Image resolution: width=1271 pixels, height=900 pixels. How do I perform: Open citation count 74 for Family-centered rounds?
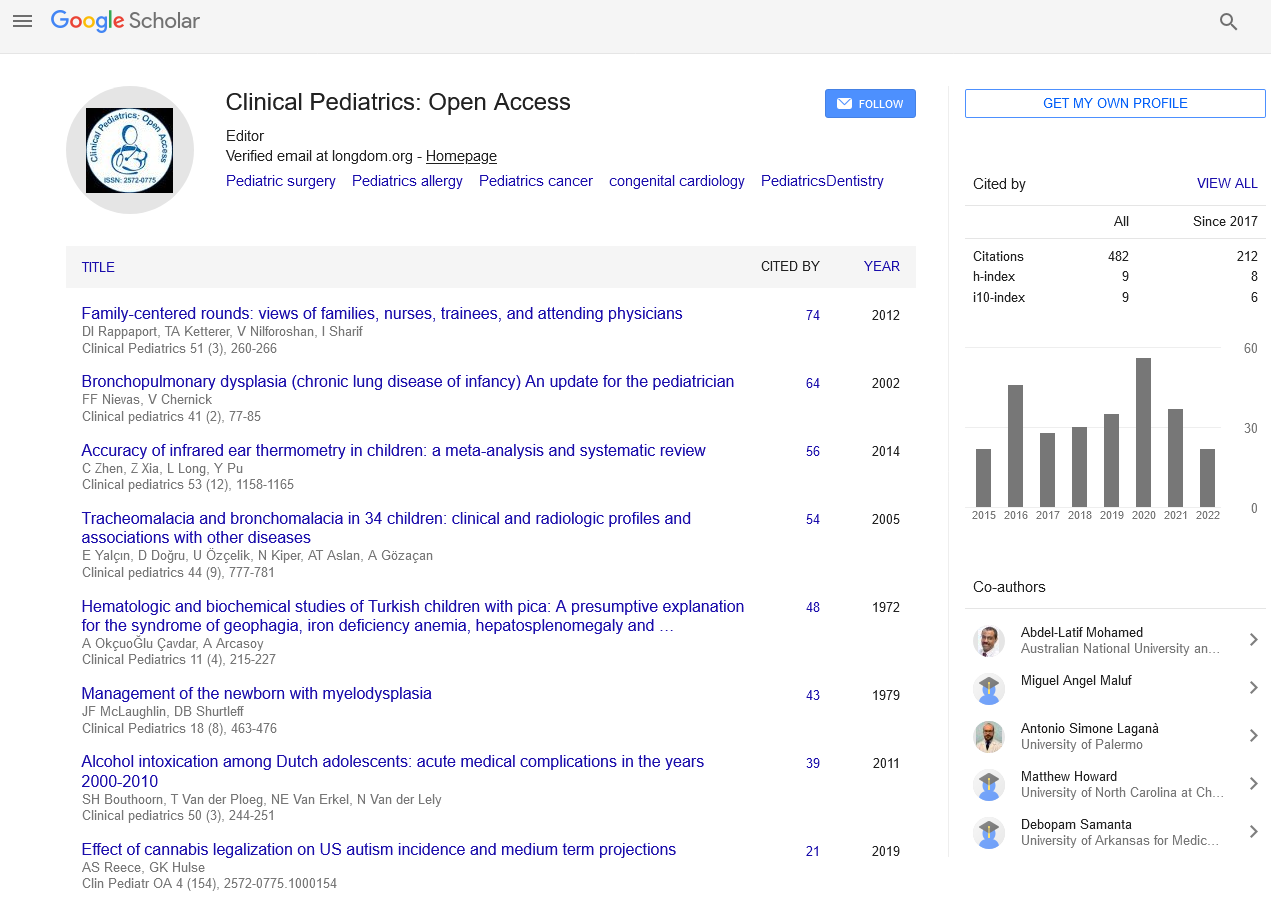pyautogui.click(x=812, y=315)
